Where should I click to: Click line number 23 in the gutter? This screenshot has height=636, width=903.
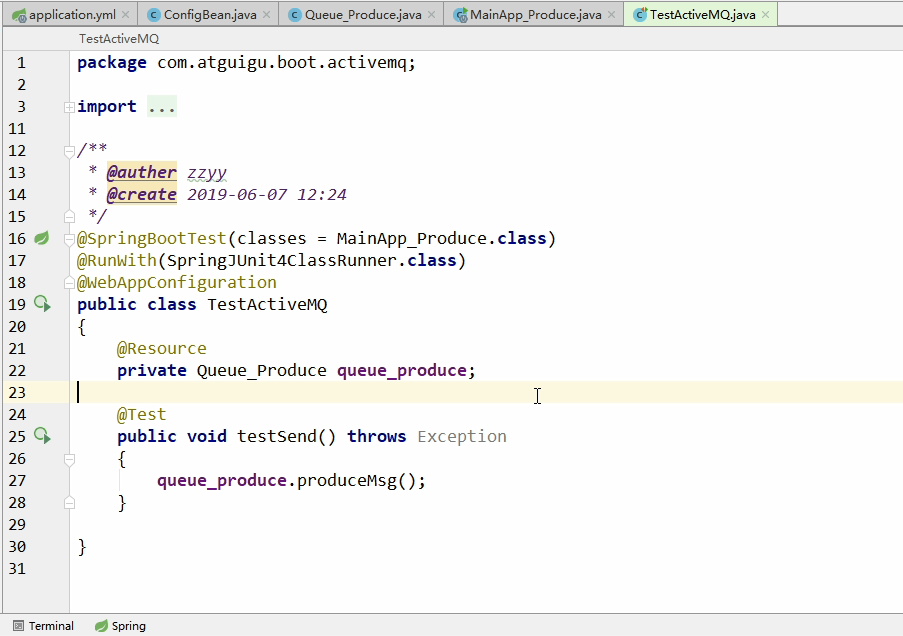pos(17,392)
